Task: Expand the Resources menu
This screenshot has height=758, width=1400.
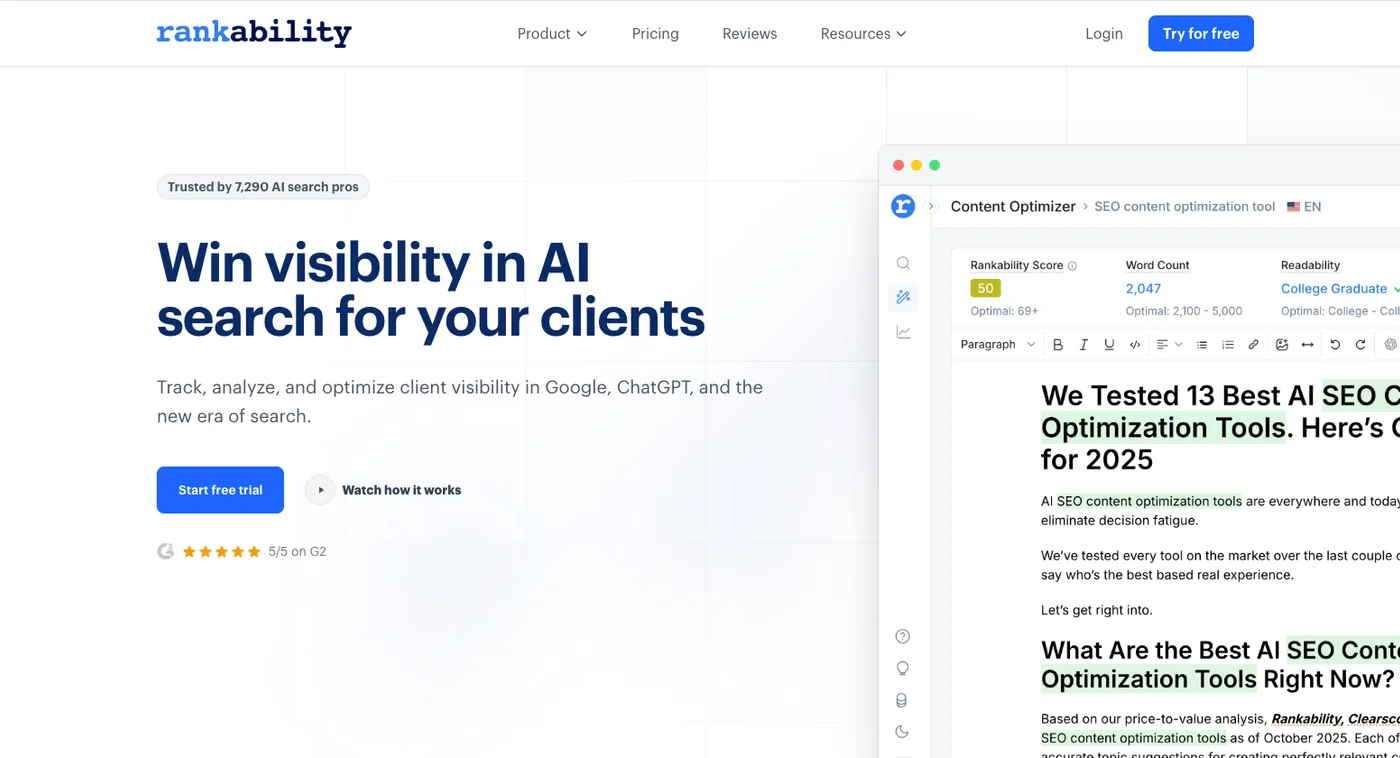Action: click(863, 34)
